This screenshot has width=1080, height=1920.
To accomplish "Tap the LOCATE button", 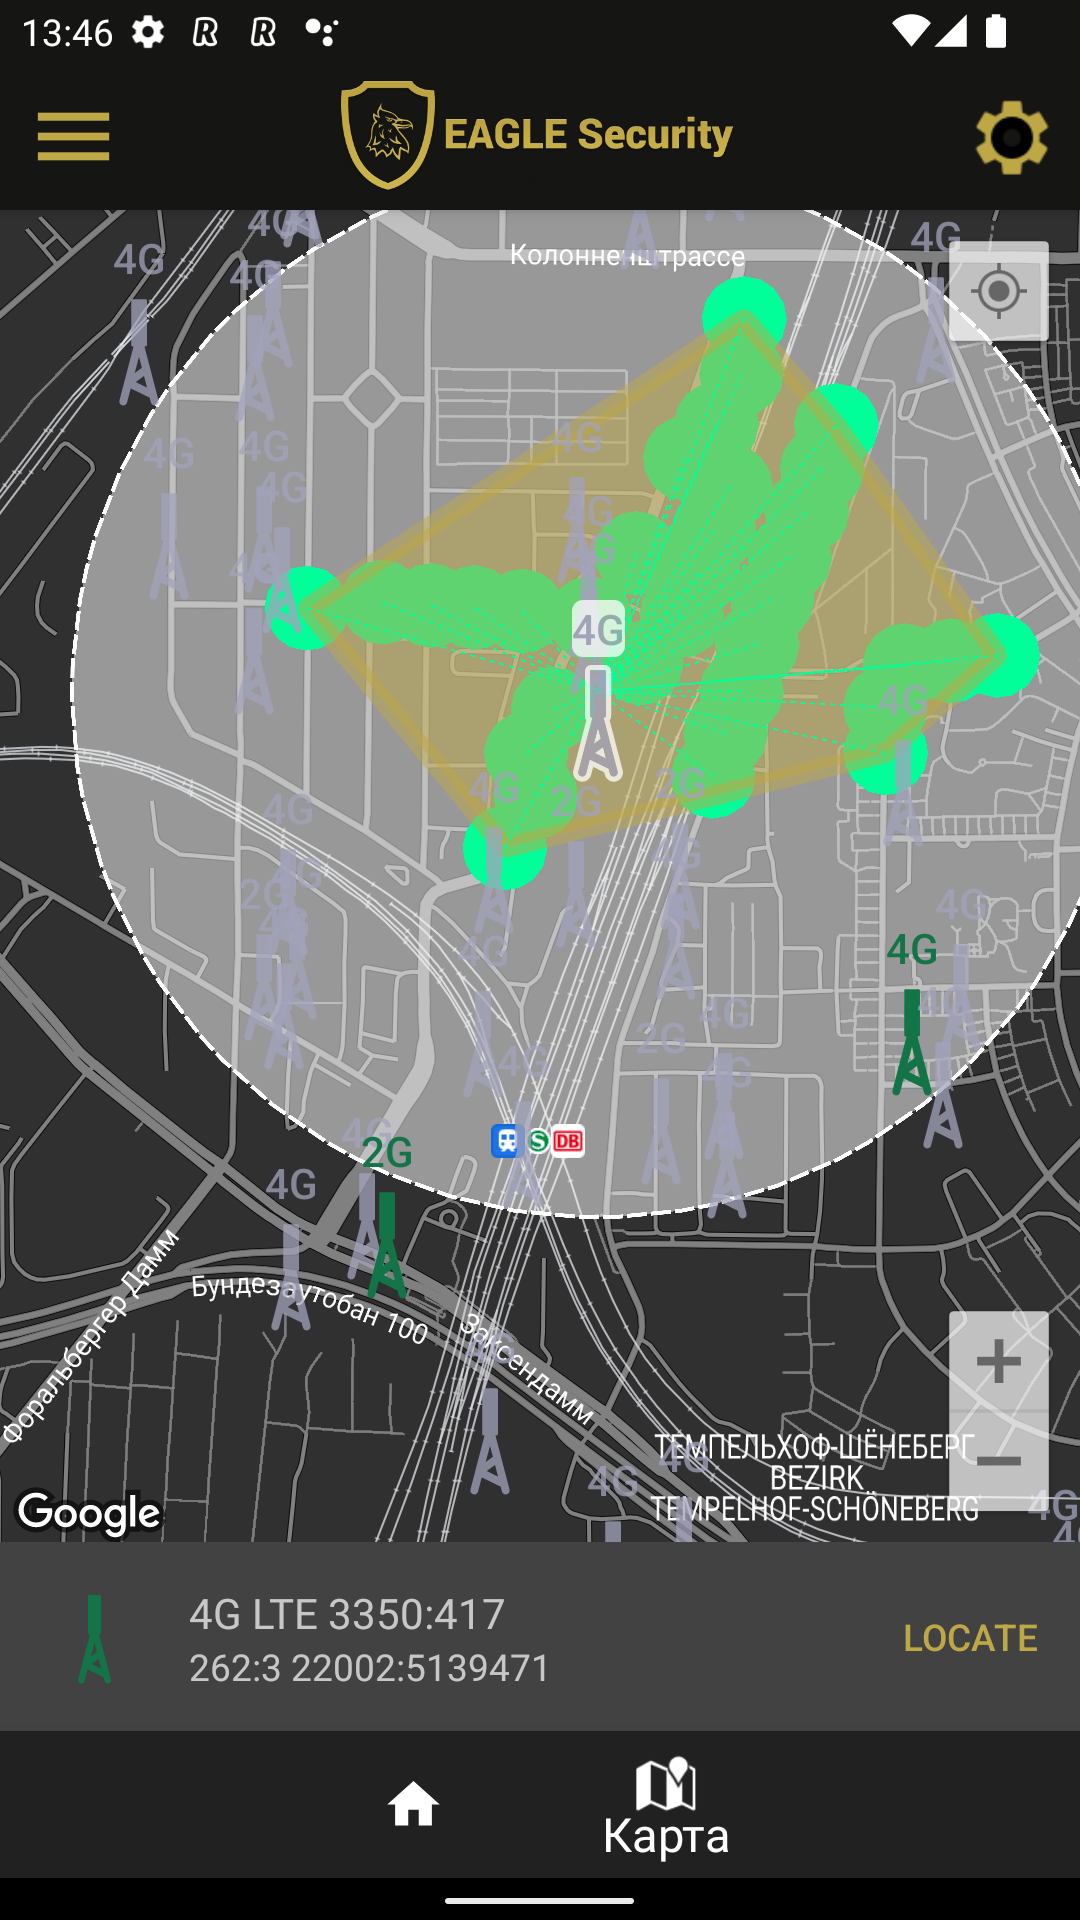I will tap(970, 1638).
